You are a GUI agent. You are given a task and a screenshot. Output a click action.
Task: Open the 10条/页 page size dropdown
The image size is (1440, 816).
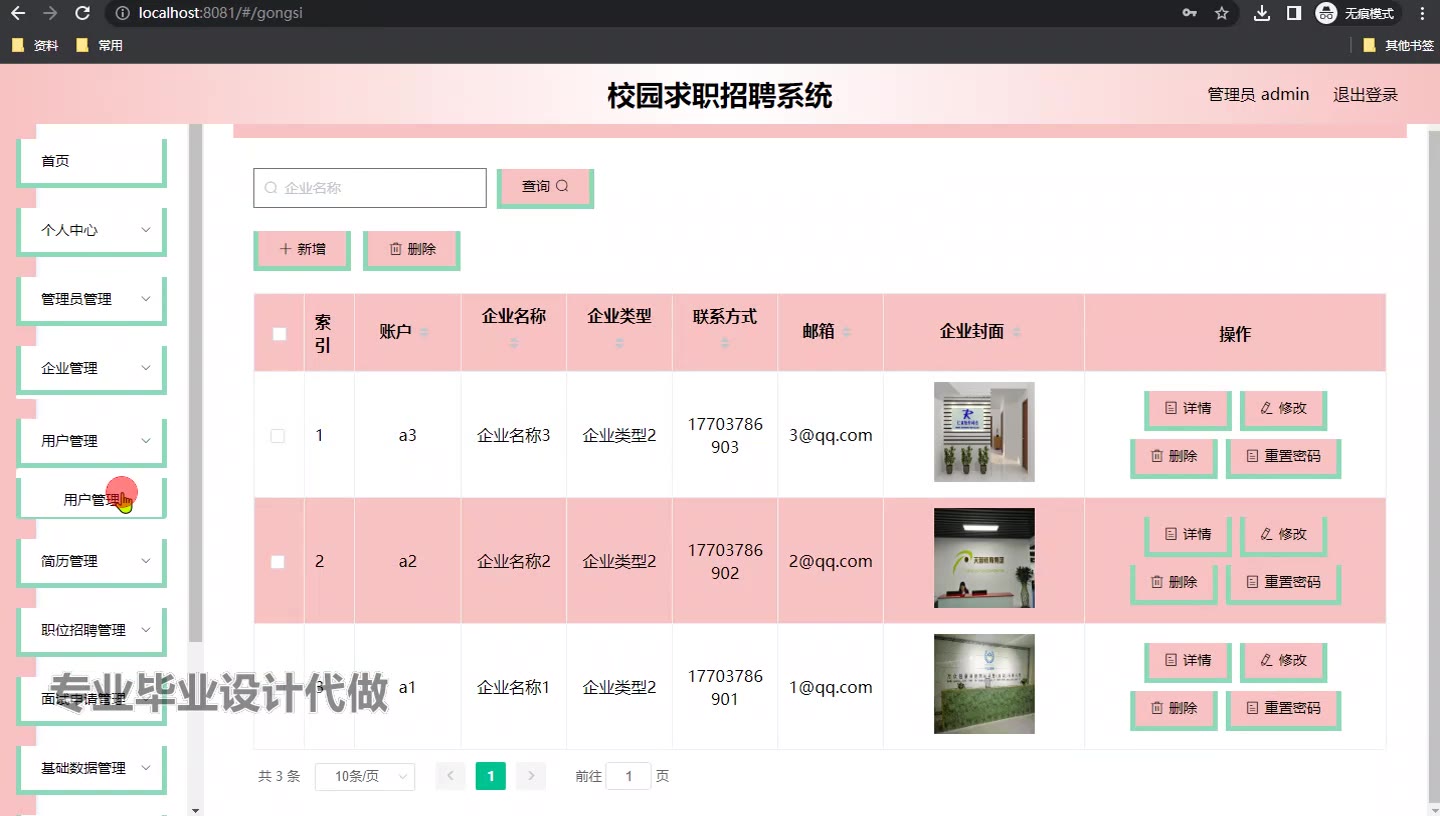[365, 777]
